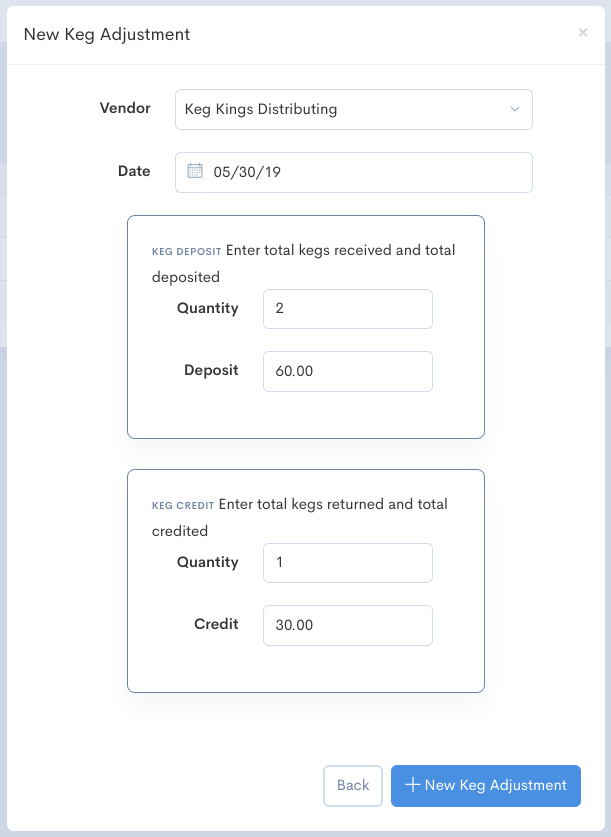Click the calendar icon in the Date field
This screenshot has width=611, height=837.
196,172
